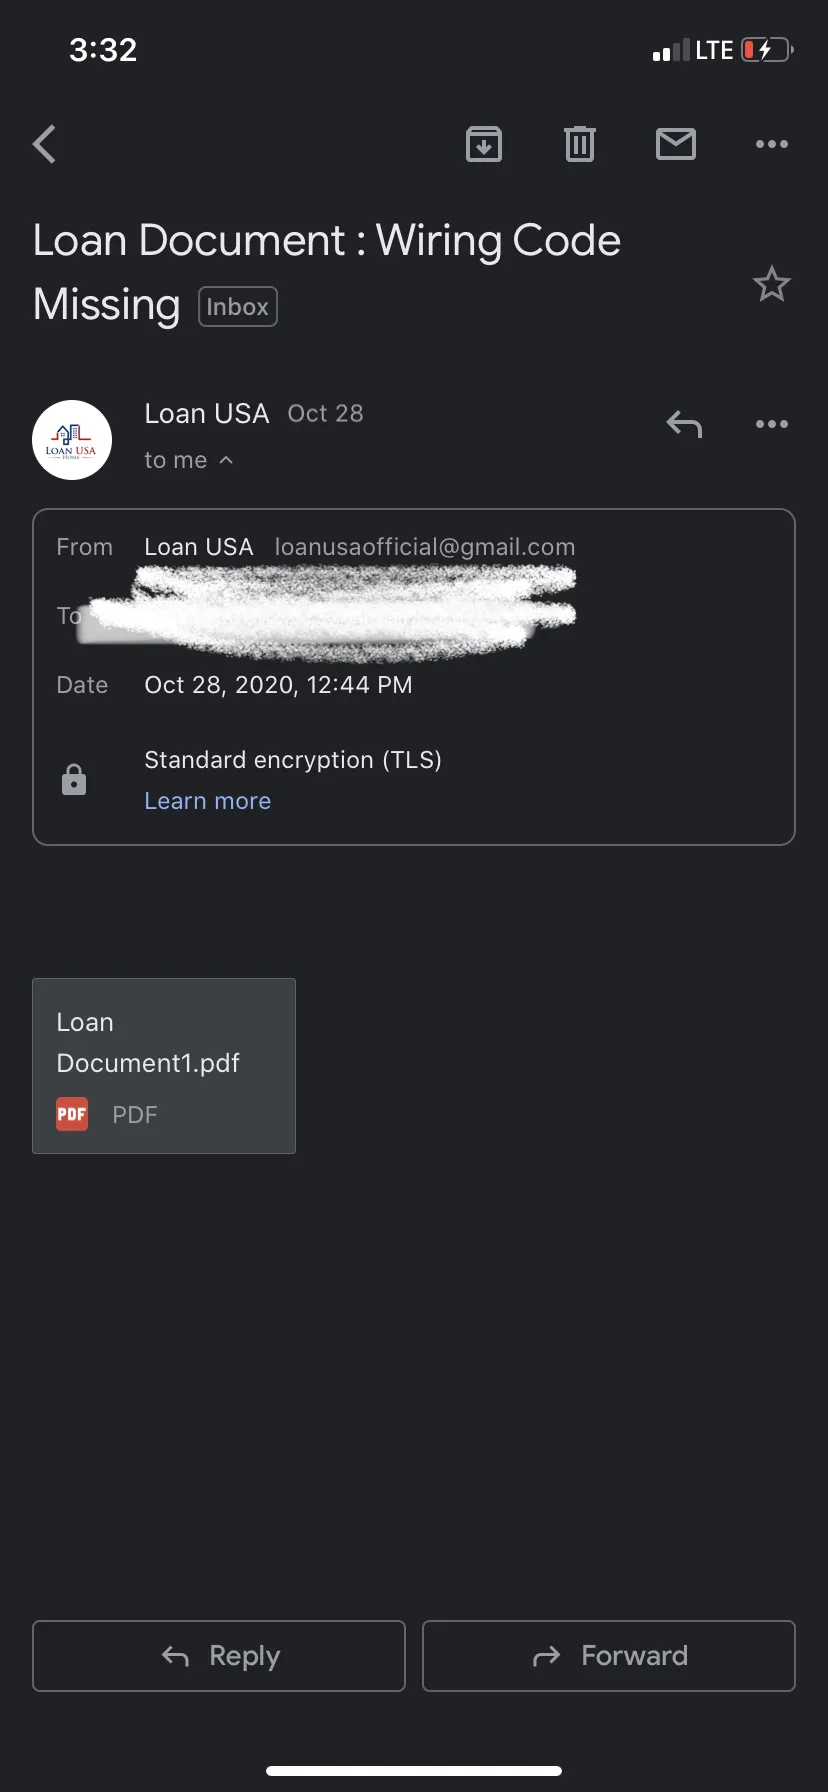Click the Learn more encryption link
Image resolution: width=828 pixels, height=1792 pixels.
[x=208, y=801]
